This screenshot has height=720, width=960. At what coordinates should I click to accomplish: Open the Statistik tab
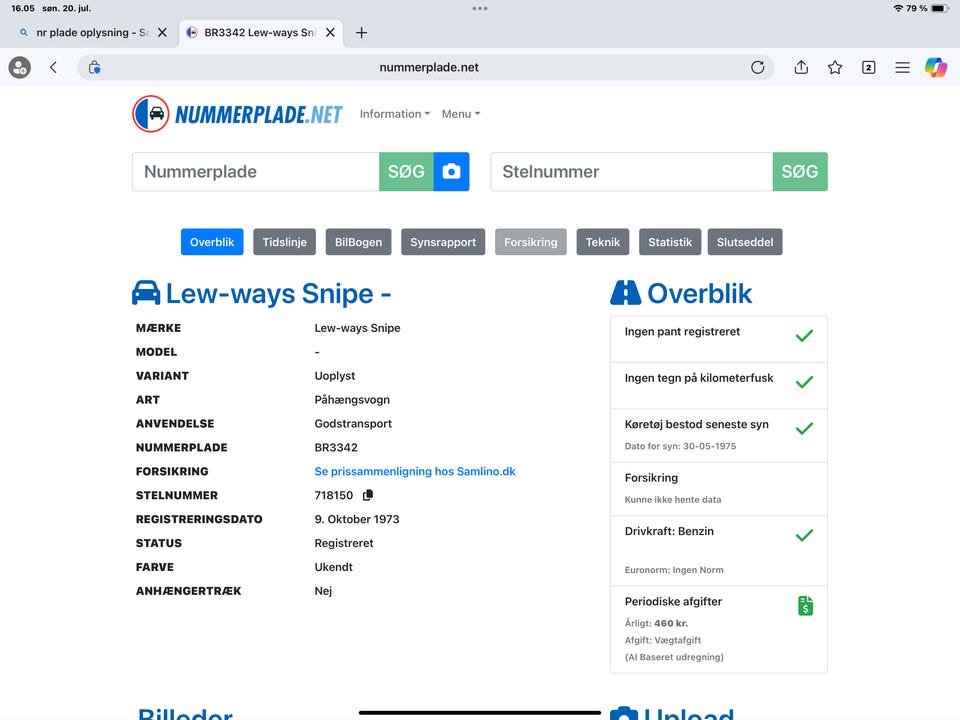coord(670,242)
